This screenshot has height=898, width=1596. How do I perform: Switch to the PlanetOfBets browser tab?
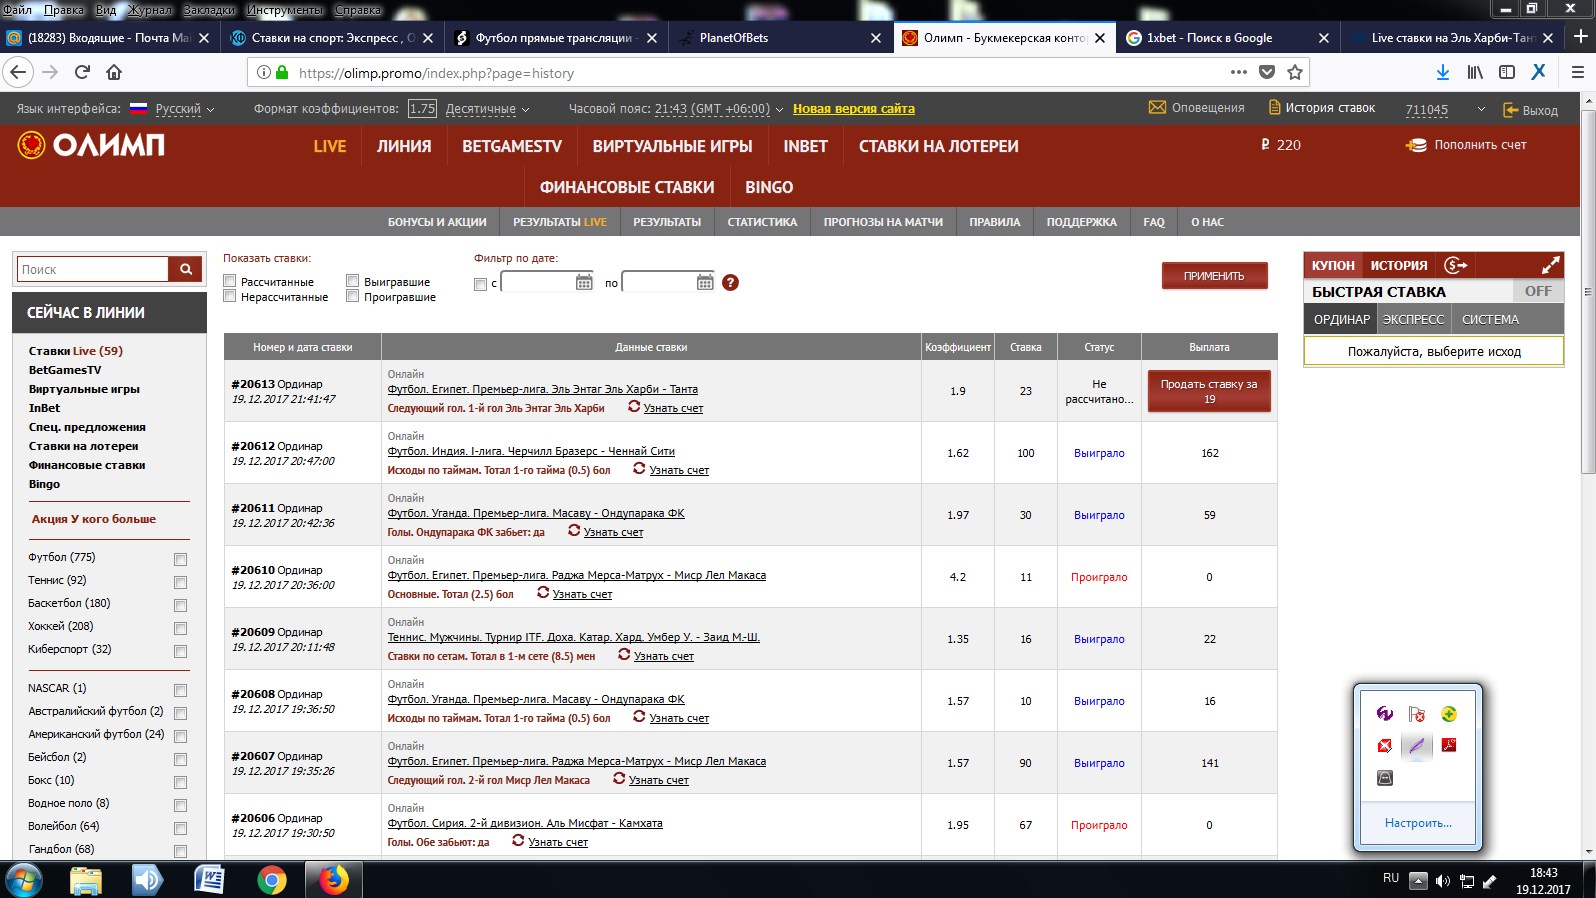(781, 37)
